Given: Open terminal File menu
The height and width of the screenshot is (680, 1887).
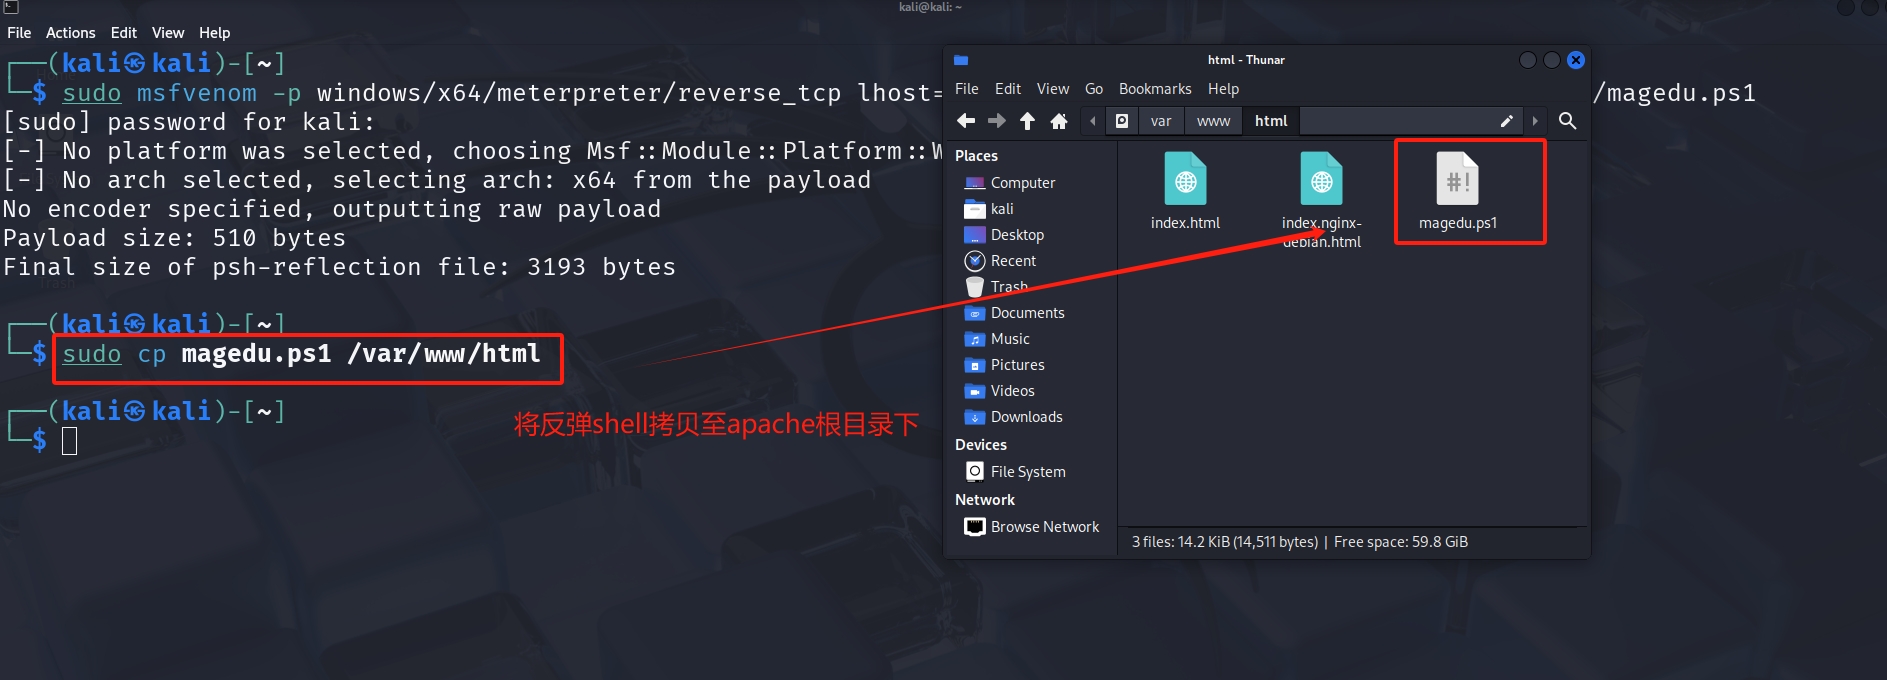Looking at the screenshot, I should (19, 33).
